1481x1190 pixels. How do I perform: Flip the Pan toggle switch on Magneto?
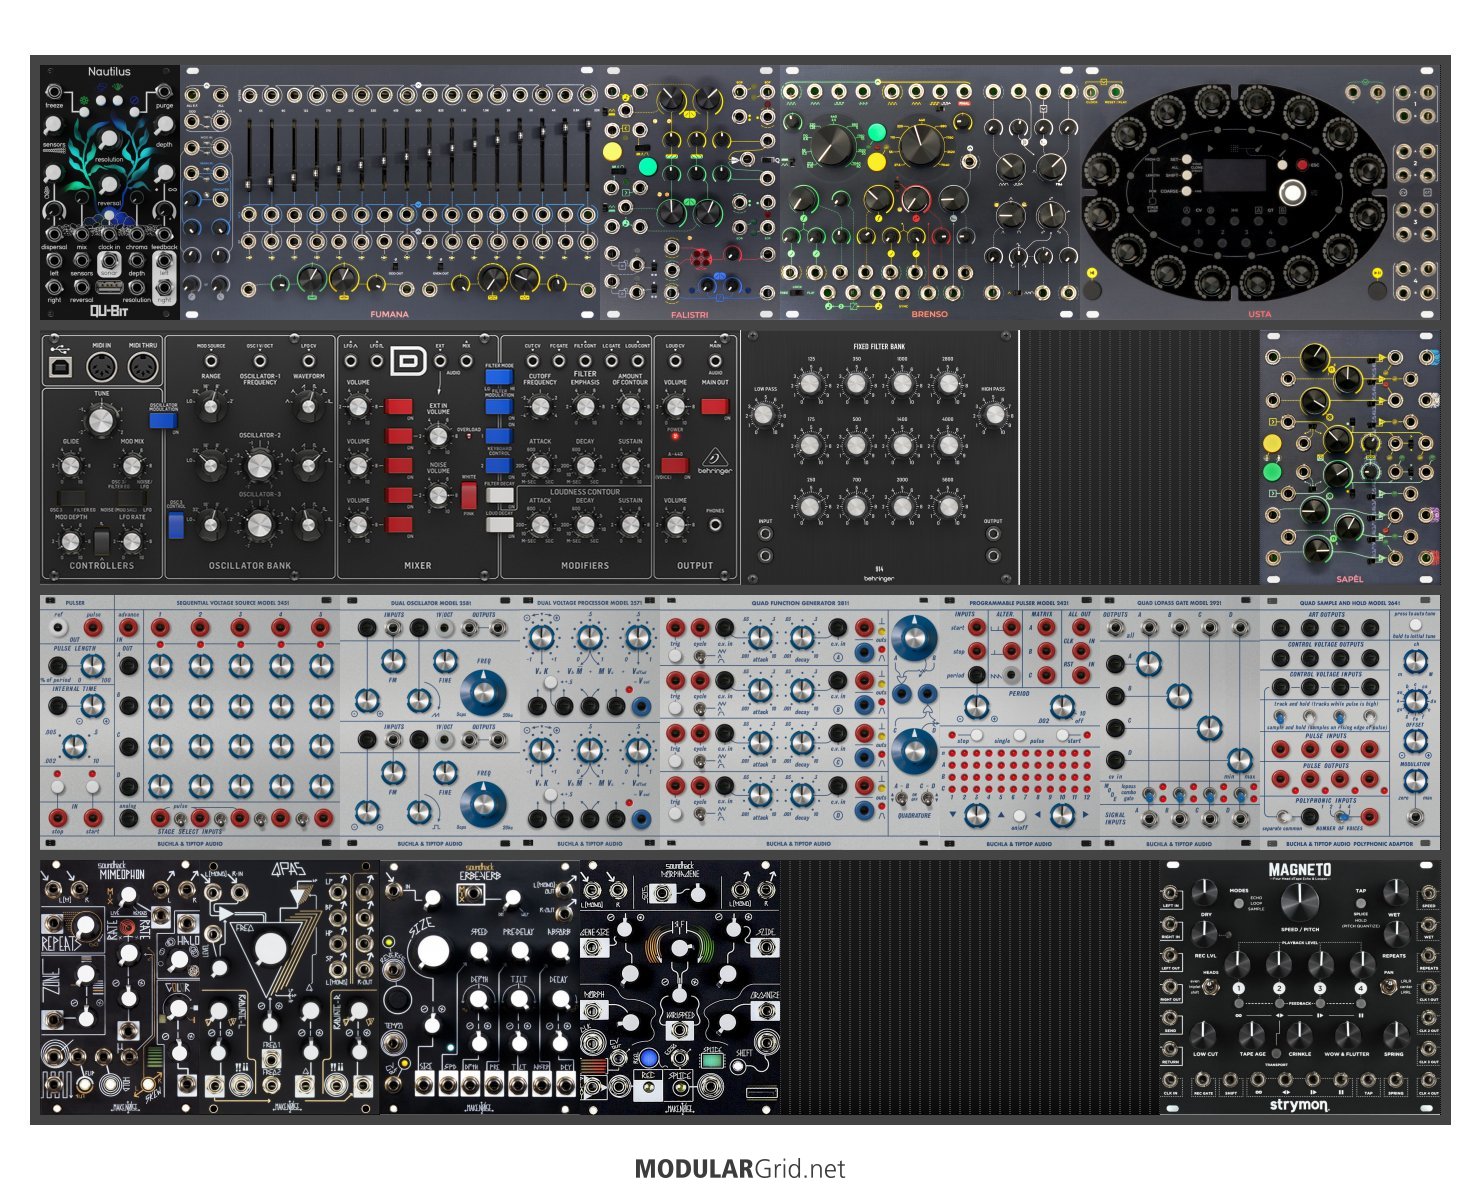pos(1389,988)
